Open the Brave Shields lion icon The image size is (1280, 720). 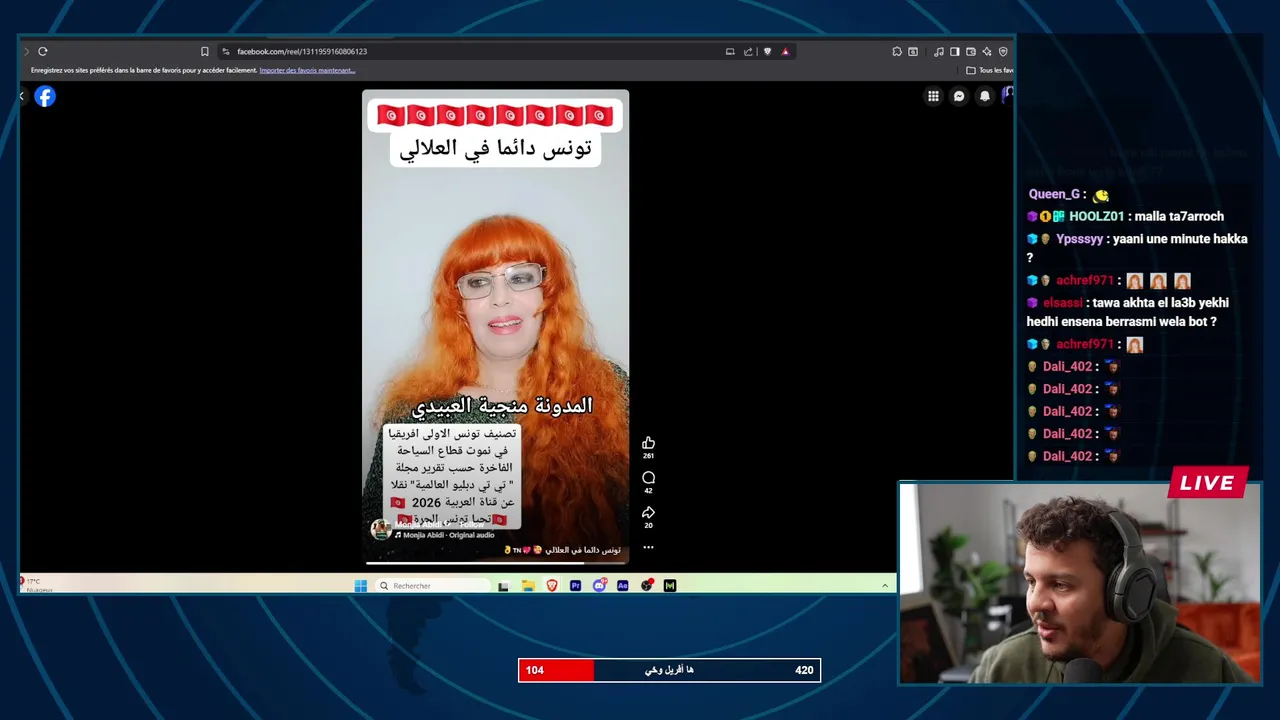[767, 51]
